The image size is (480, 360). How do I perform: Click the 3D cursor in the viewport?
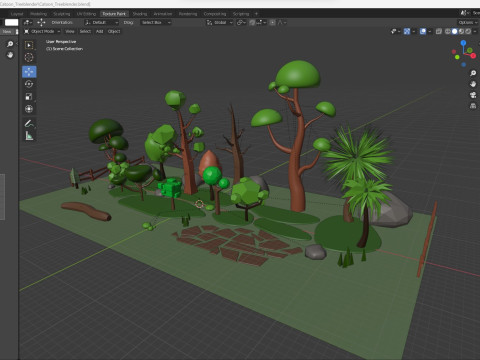(199, 204)
